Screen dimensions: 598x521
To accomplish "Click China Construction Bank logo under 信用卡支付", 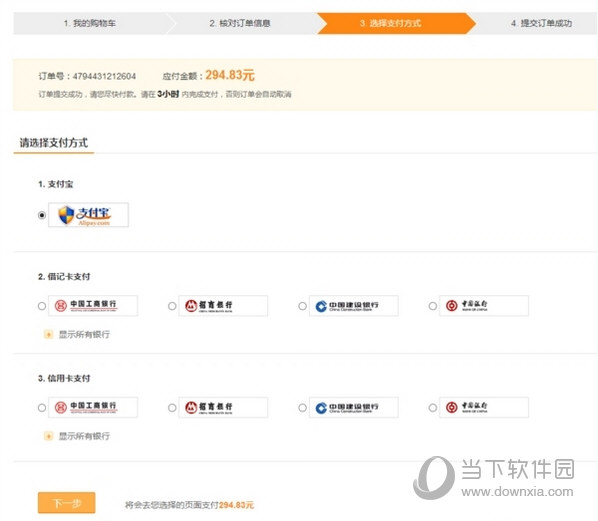I will 354,407.
